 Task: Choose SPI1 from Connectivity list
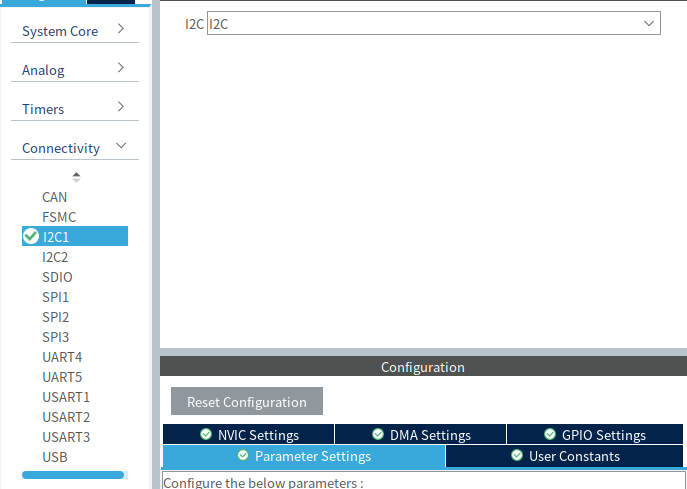[x=55, y=297]
